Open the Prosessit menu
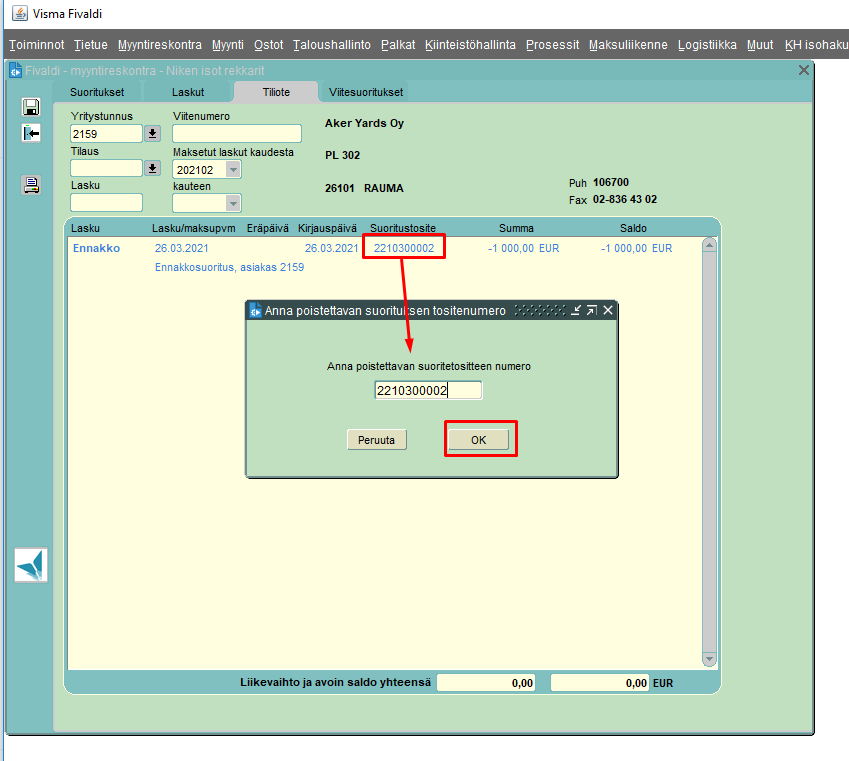Screen dimensions: 849x761 click(552, 45)
